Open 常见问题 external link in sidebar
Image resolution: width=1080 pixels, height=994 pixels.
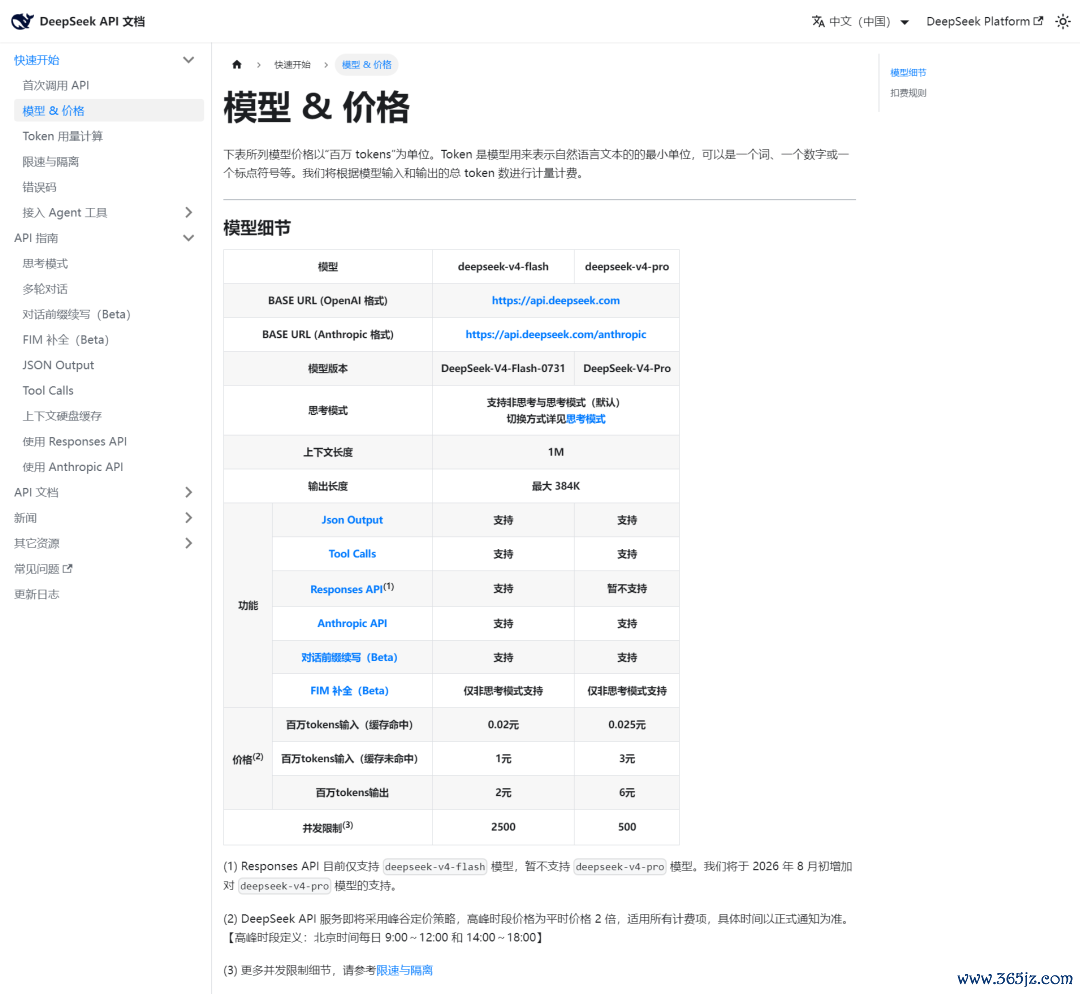pos(43,568)
